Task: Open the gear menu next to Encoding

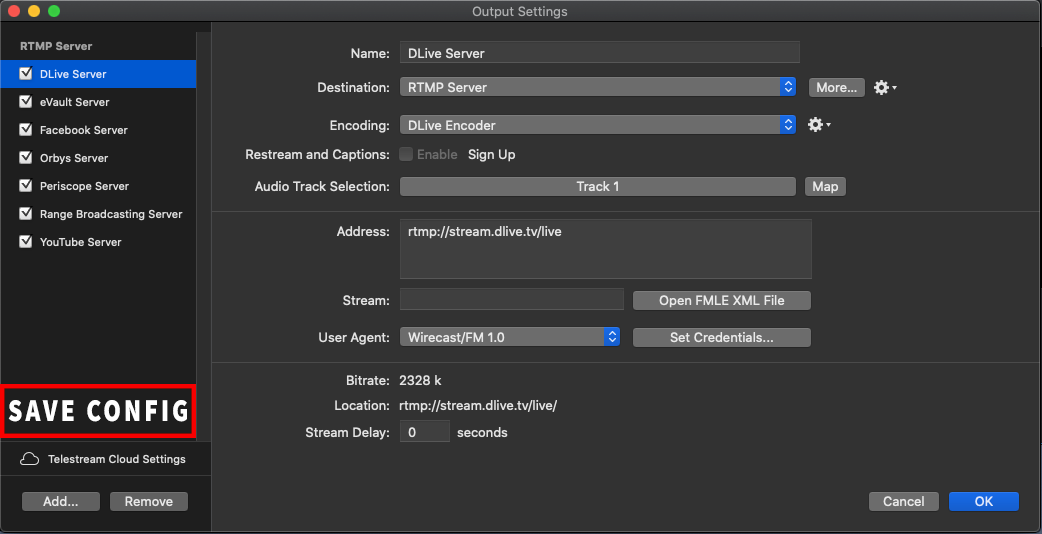Action: [x=819, y=125]
